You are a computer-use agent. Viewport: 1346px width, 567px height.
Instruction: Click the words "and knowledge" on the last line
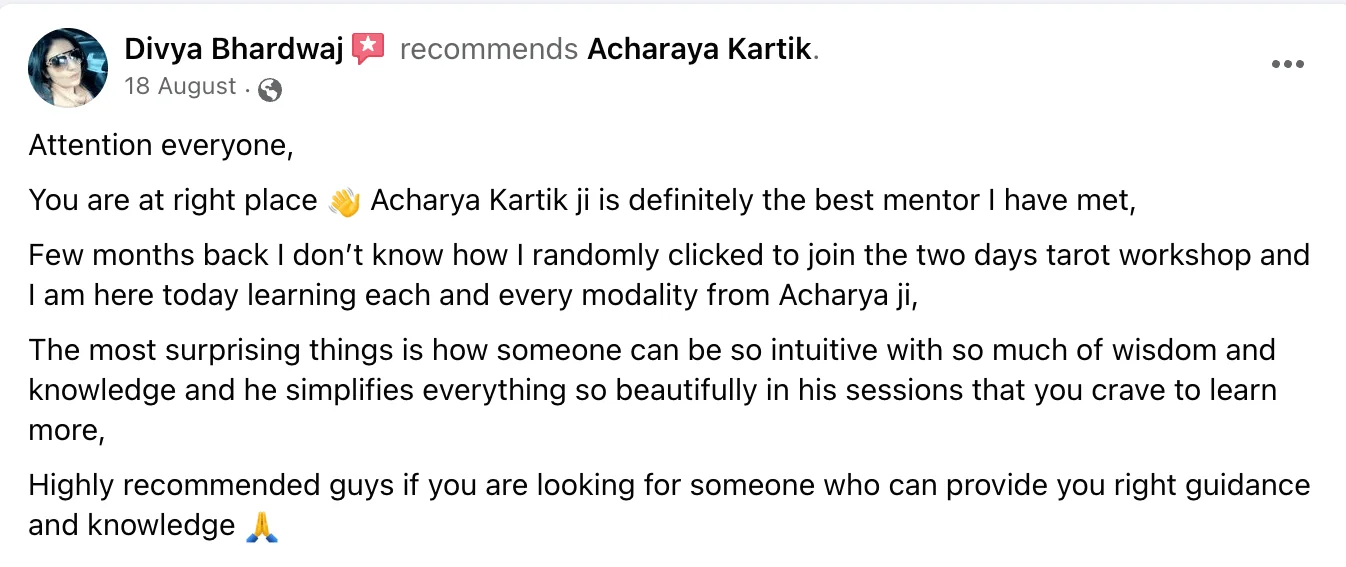tap(132, 525)
